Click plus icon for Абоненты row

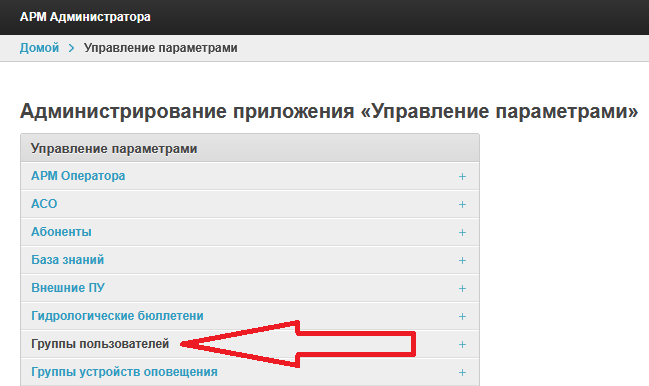tap(462, 233)
